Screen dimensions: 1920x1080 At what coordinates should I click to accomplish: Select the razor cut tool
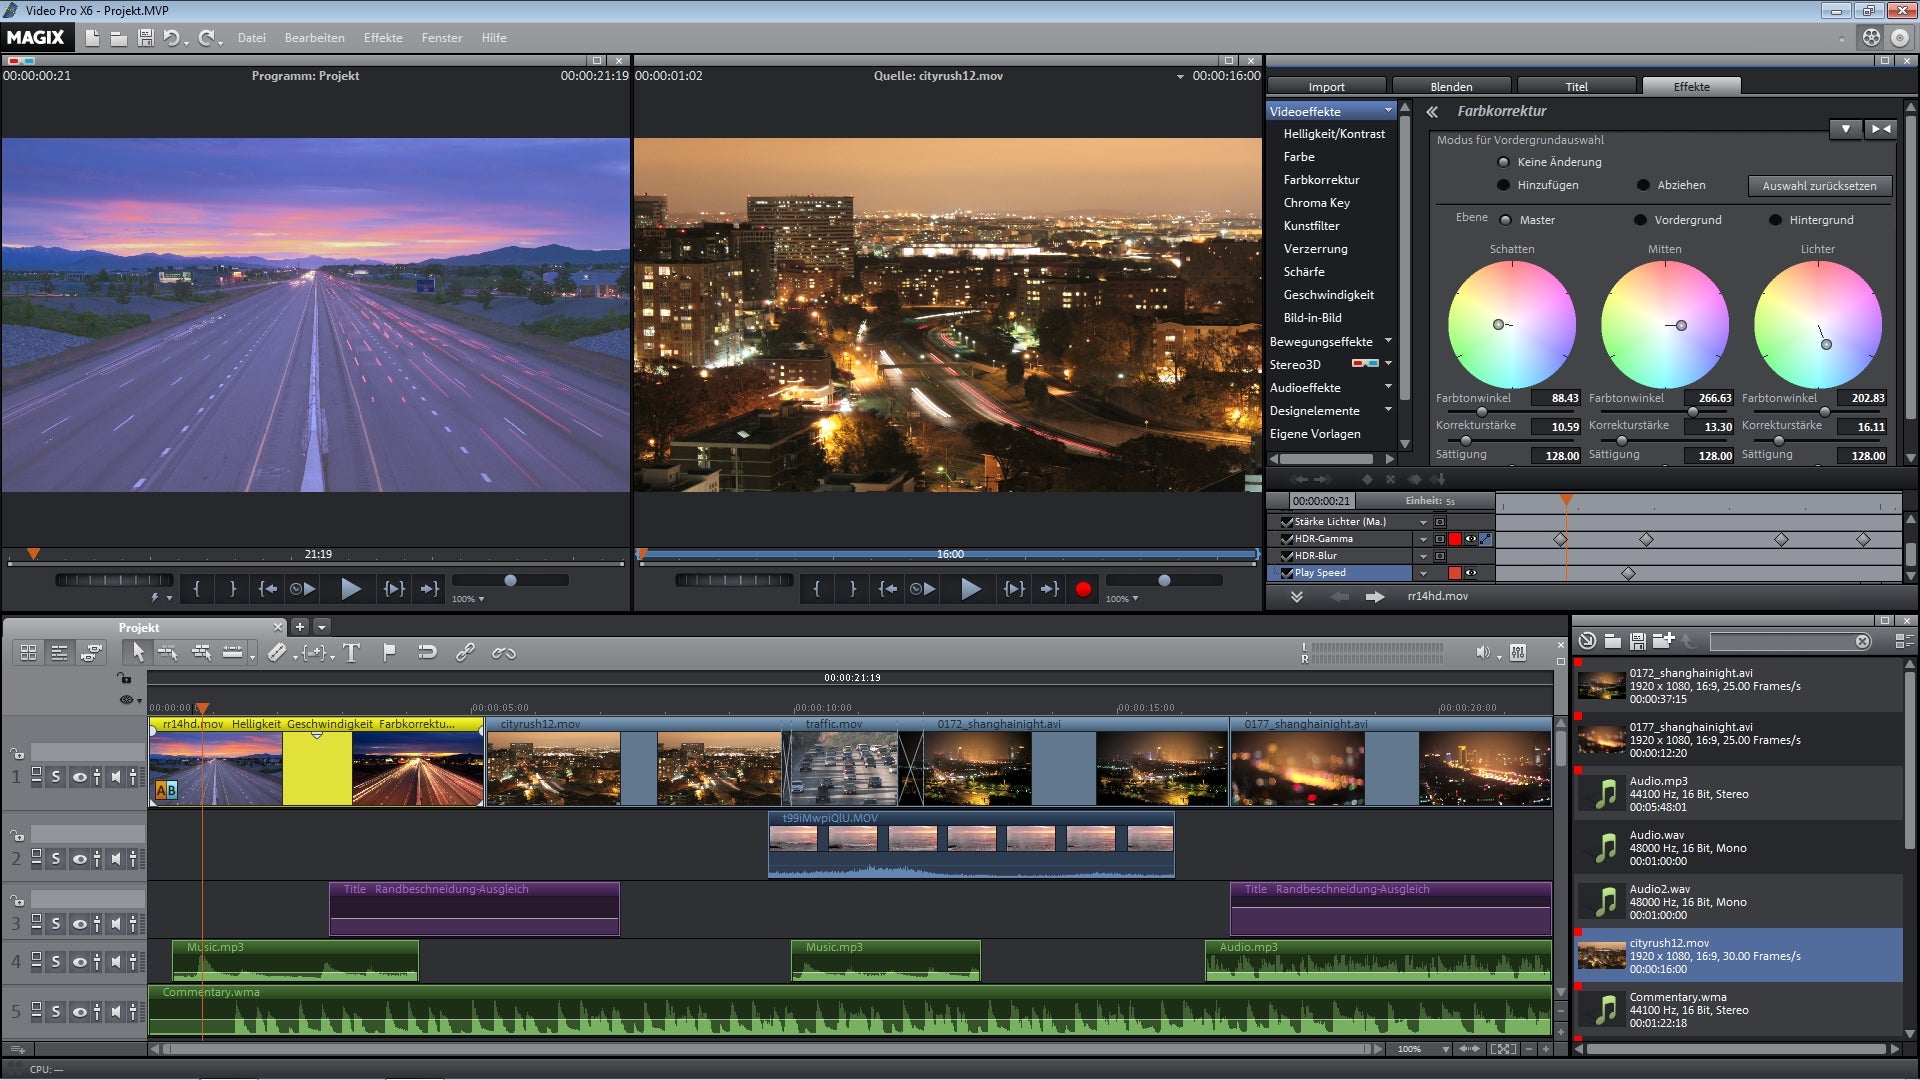pos(277,653)
